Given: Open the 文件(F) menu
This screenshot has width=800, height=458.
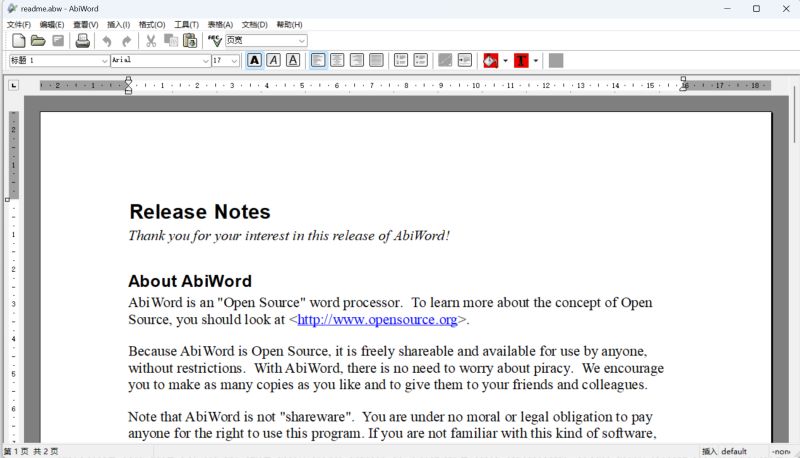Looking at the screenshot, I should 18,24.
